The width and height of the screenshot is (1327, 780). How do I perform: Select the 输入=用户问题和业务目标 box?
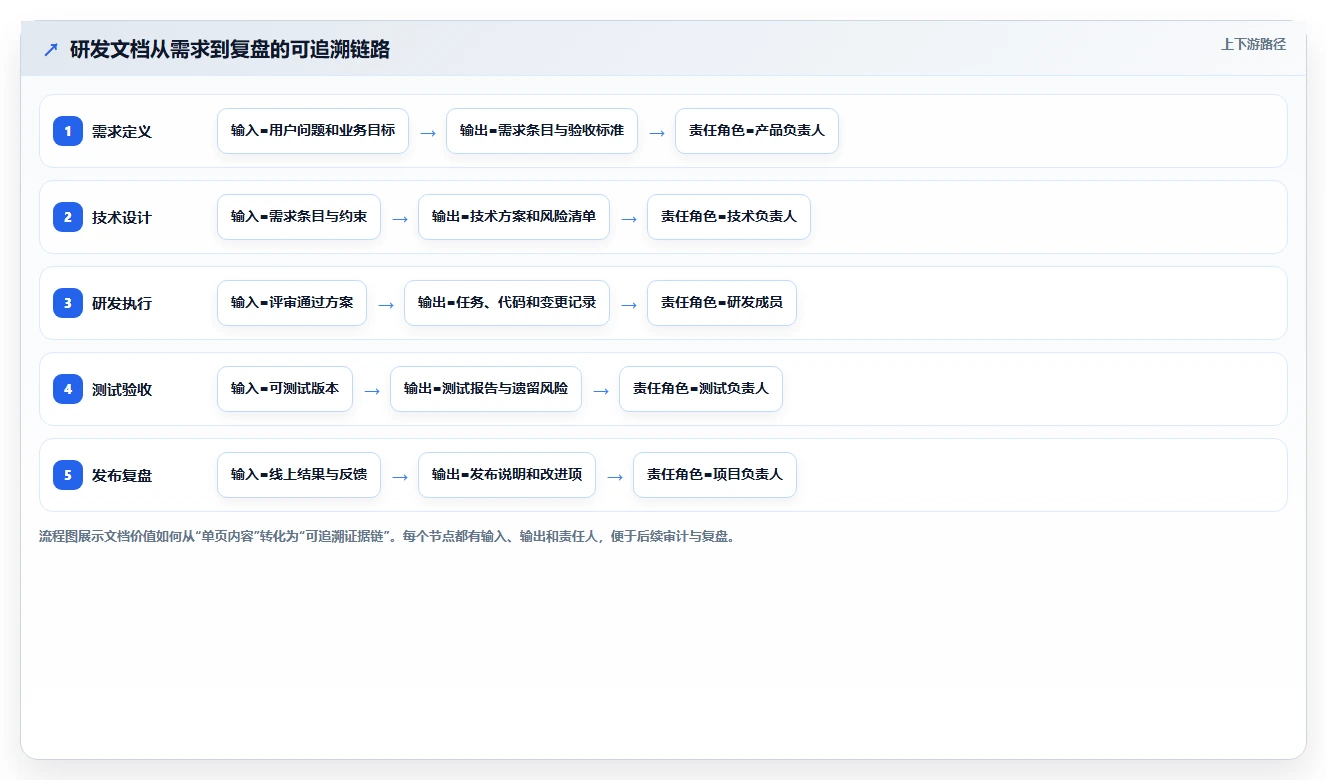[313, 131]
